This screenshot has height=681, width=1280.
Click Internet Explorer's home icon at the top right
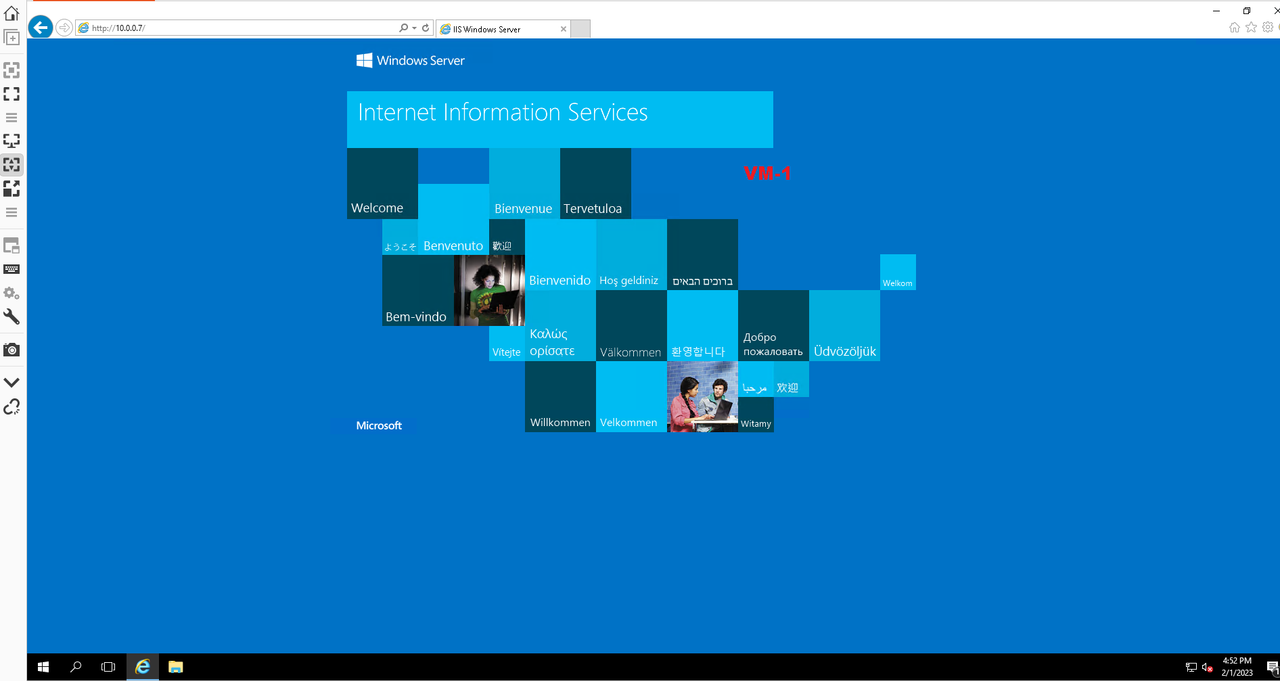point(1235,28)
